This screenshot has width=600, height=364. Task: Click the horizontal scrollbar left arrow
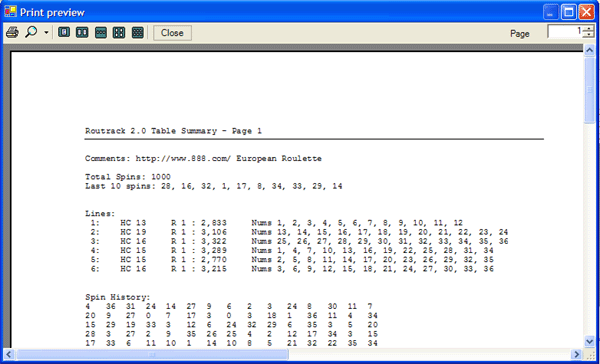9,354
